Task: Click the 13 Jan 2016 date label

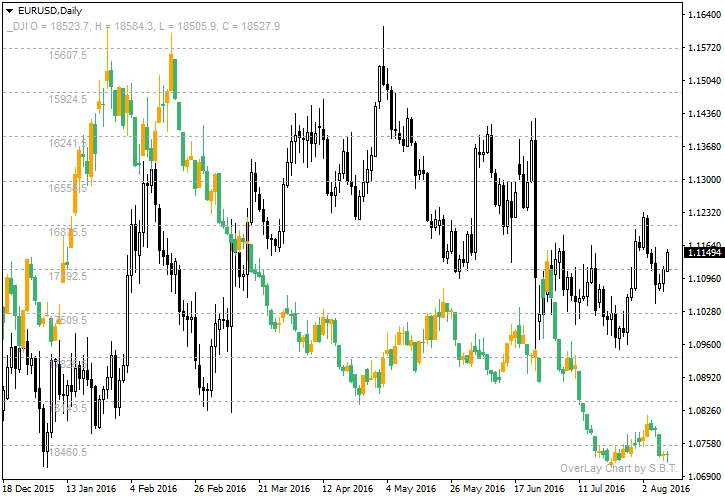Action: [x=91, y=489]
